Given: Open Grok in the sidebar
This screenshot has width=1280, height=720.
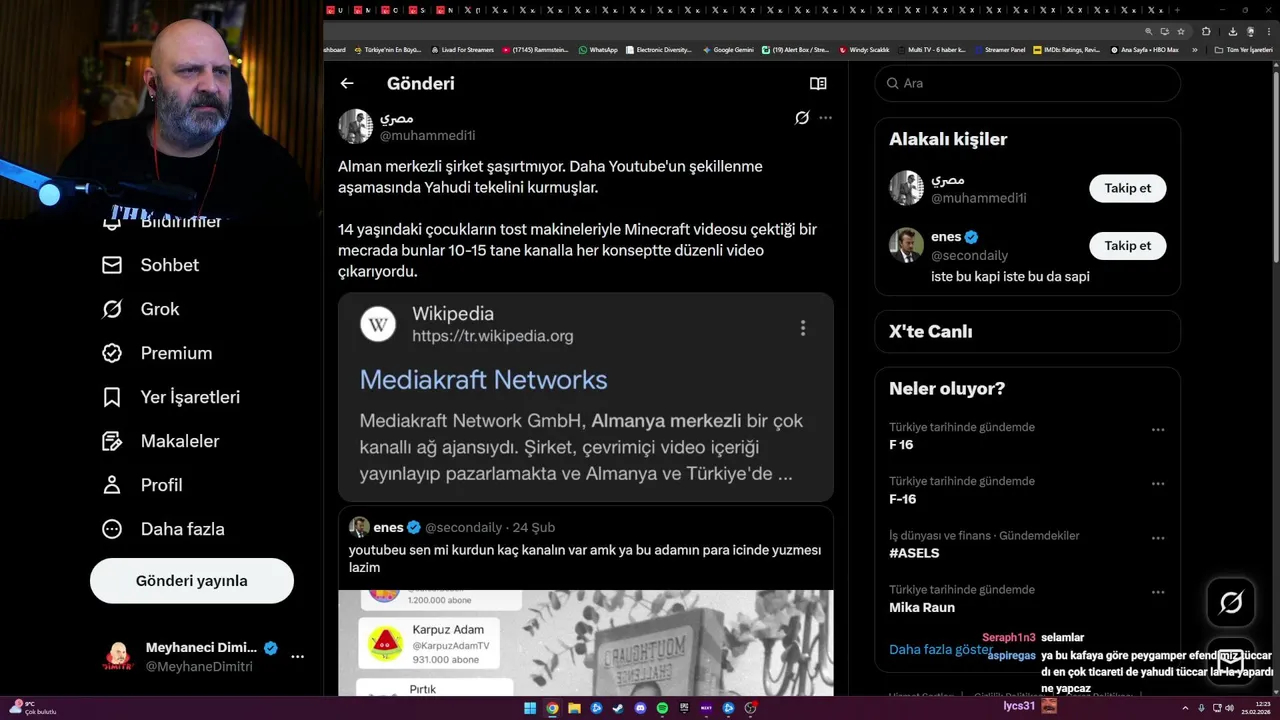Looking at the screenshot, I should [x=141, y=309].
